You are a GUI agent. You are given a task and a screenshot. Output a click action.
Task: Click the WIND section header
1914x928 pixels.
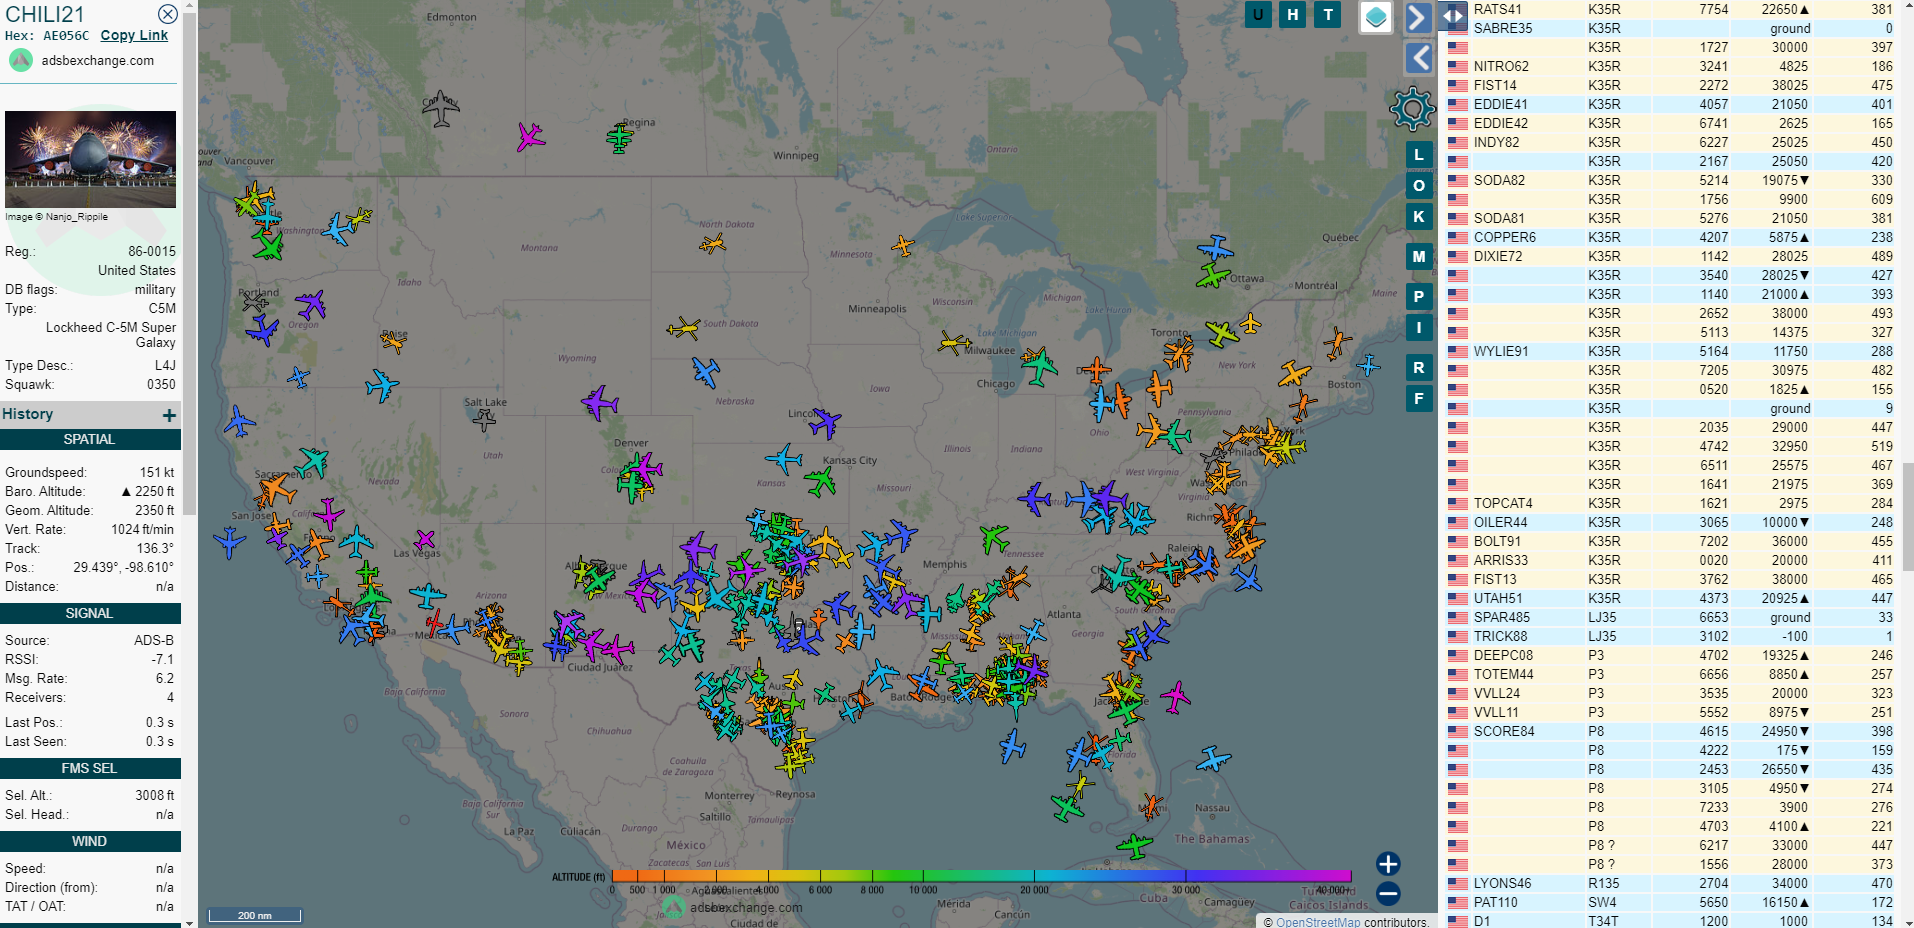click(x=90, y=841)
